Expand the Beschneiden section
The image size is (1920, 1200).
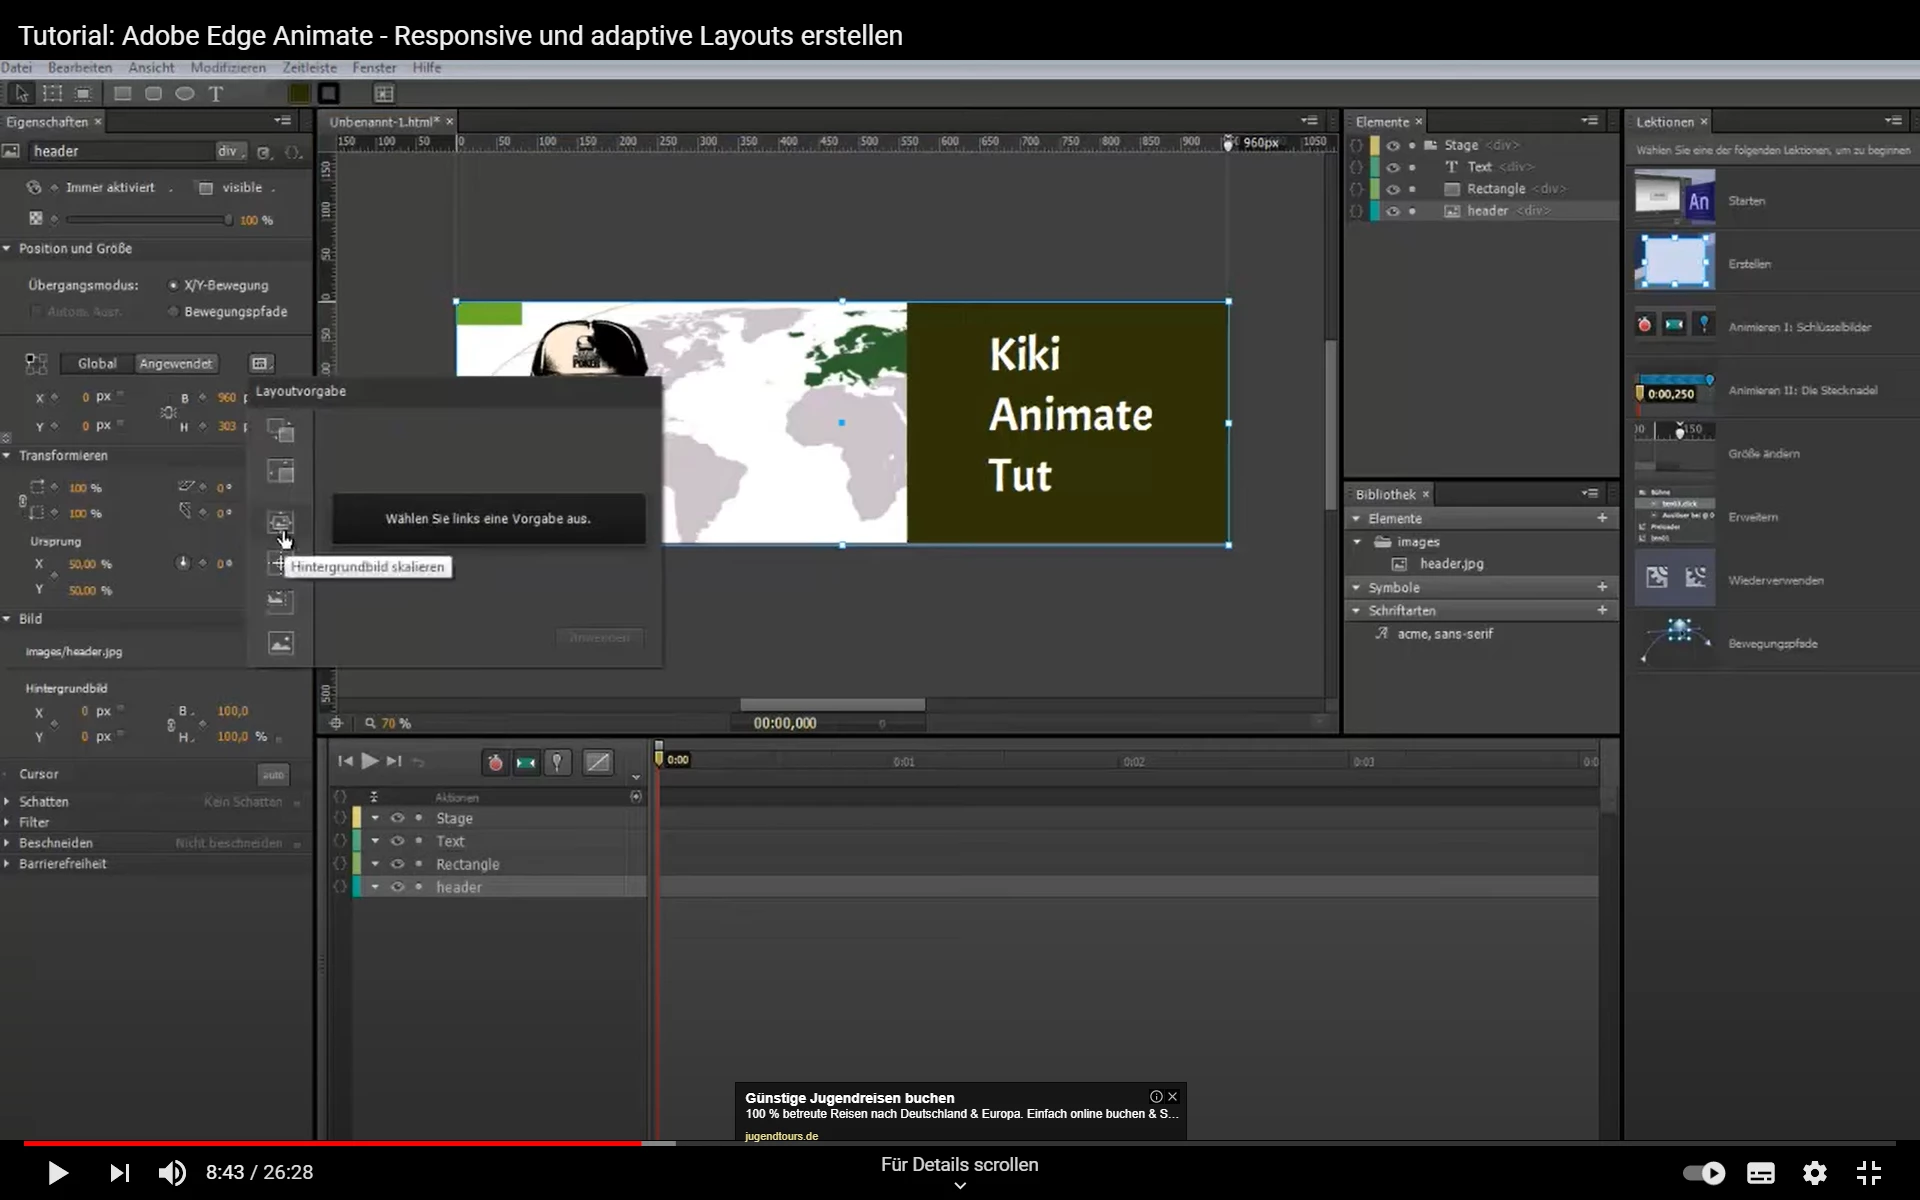7,843
